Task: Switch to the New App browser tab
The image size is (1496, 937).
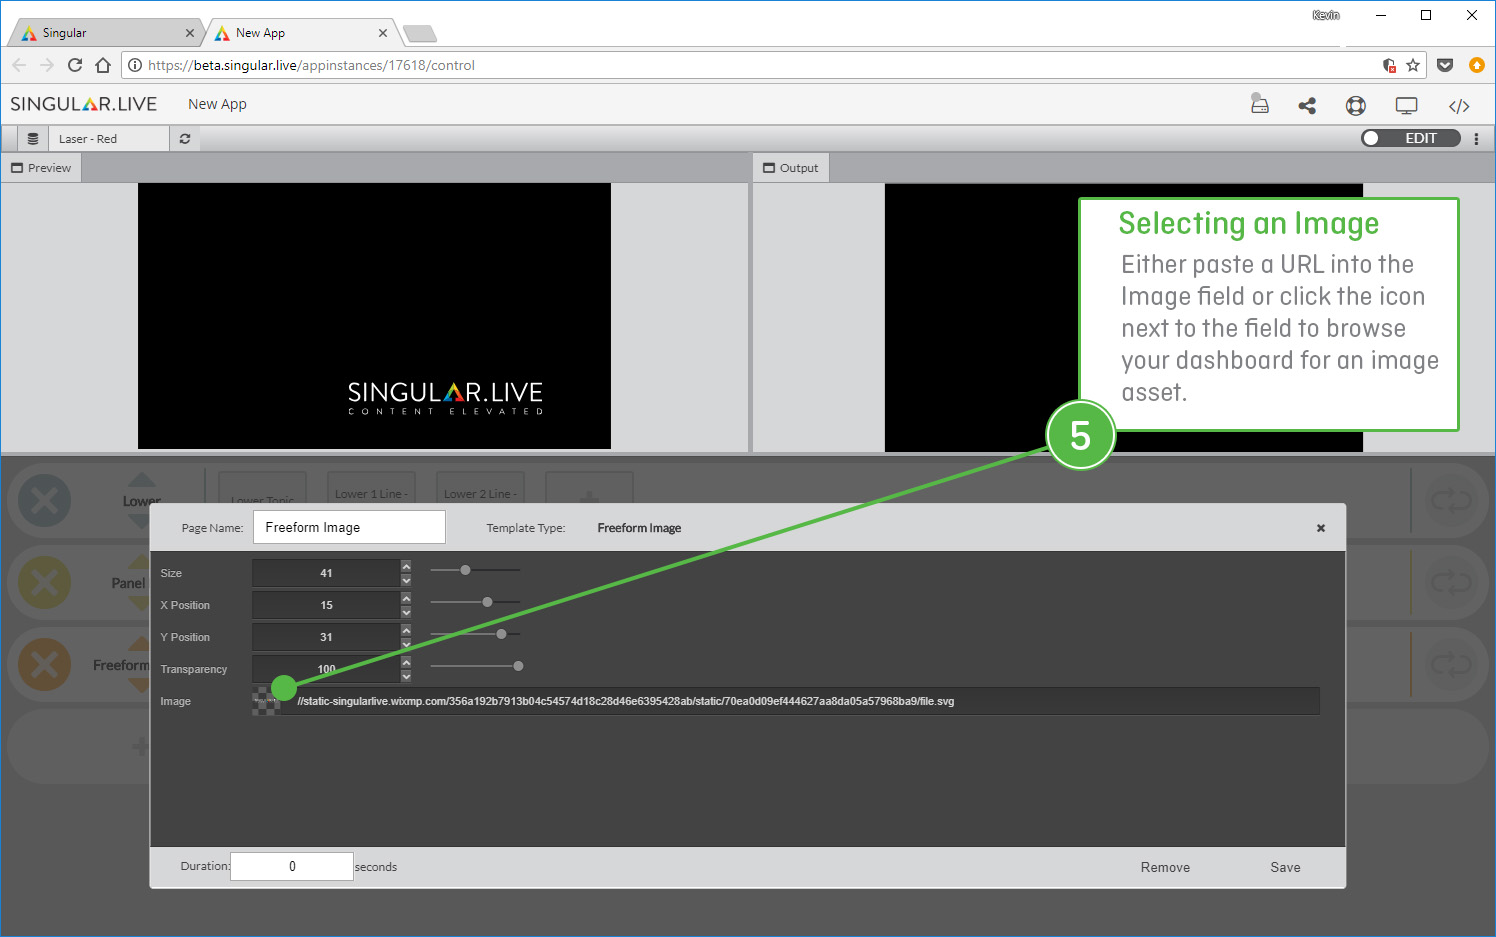Action: [300, 33]
